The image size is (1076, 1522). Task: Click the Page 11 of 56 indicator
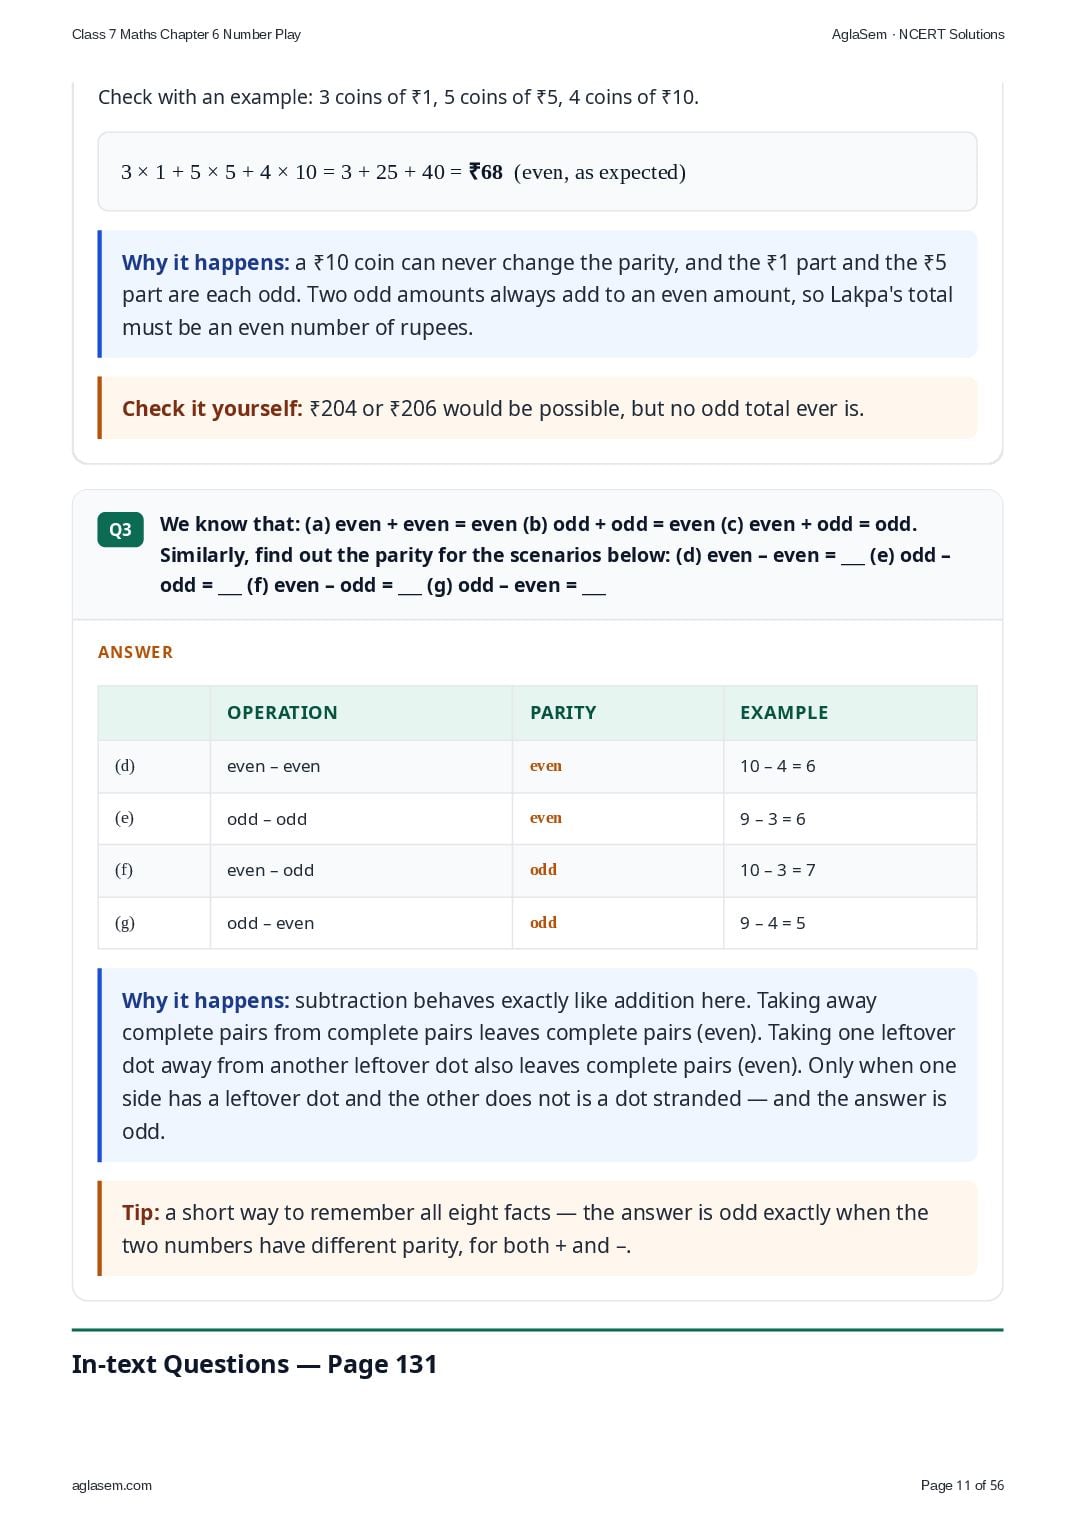click(962, 1485)
